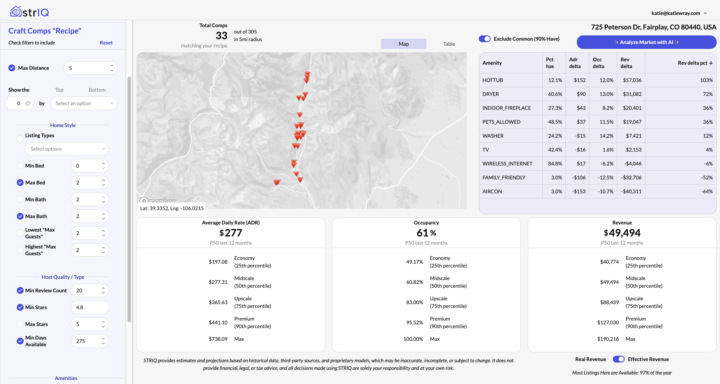This screenshot has height=384, width=720.
Task: Click the sidebar vertical scrollbar
Action: tap(129, 199)
